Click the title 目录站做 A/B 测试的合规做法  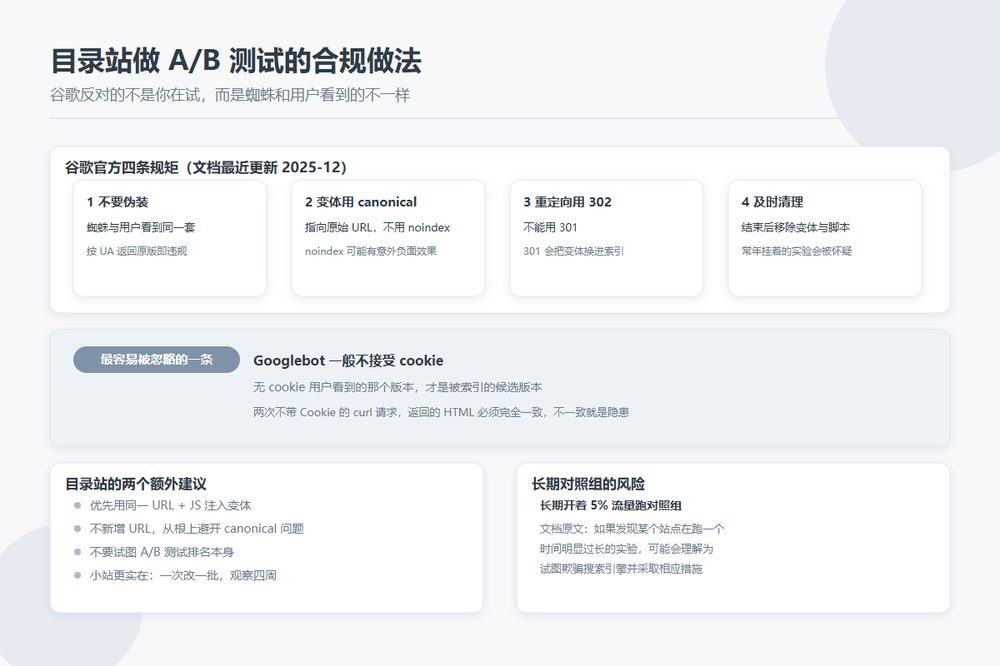[x=236, y=61]
